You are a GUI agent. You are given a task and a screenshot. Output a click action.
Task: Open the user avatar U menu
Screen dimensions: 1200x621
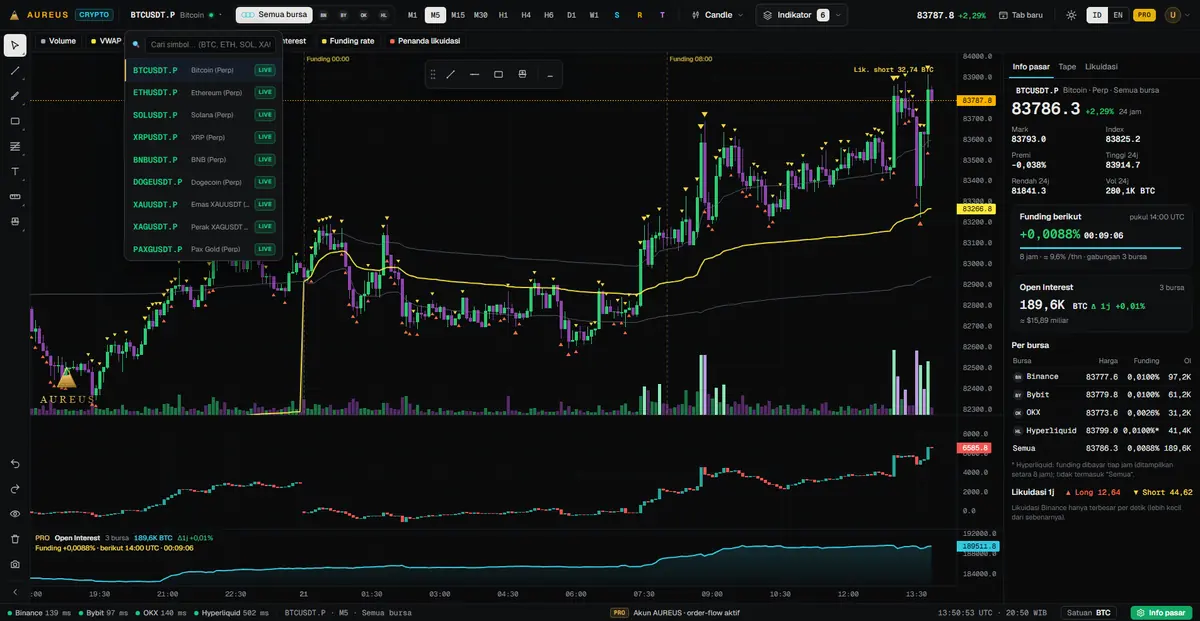point(1171,15)
